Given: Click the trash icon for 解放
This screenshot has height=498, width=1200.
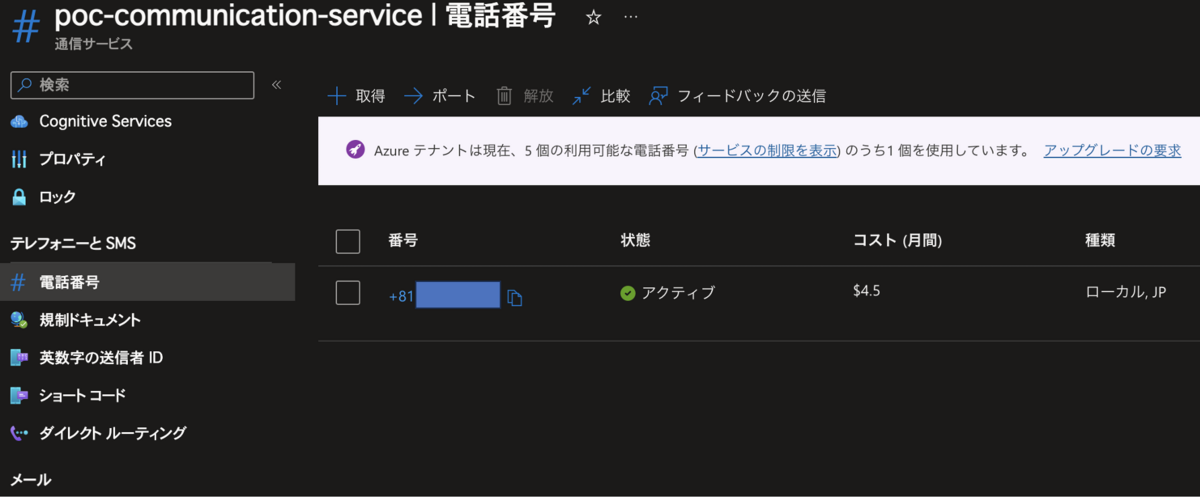Looking at the screenshot, I should point(505,96).
